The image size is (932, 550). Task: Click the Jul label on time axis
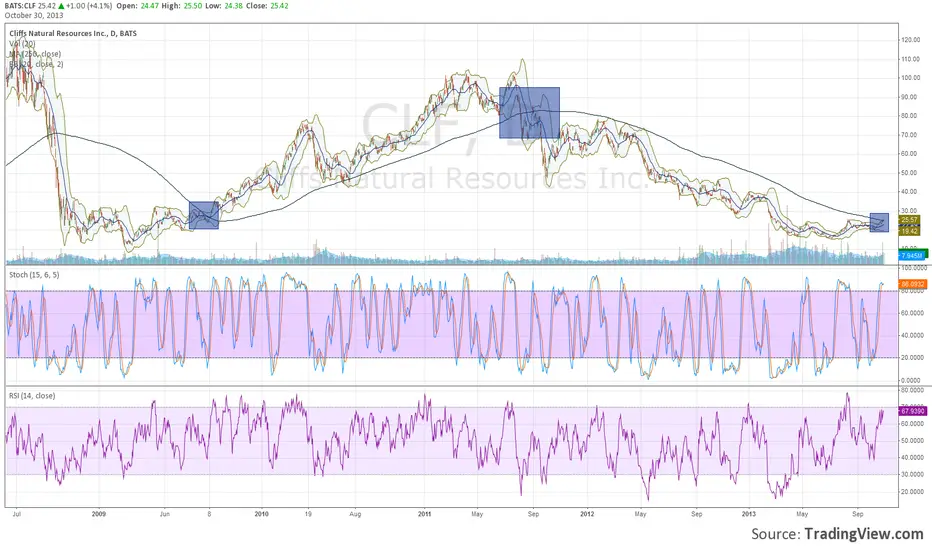[17, 514]
